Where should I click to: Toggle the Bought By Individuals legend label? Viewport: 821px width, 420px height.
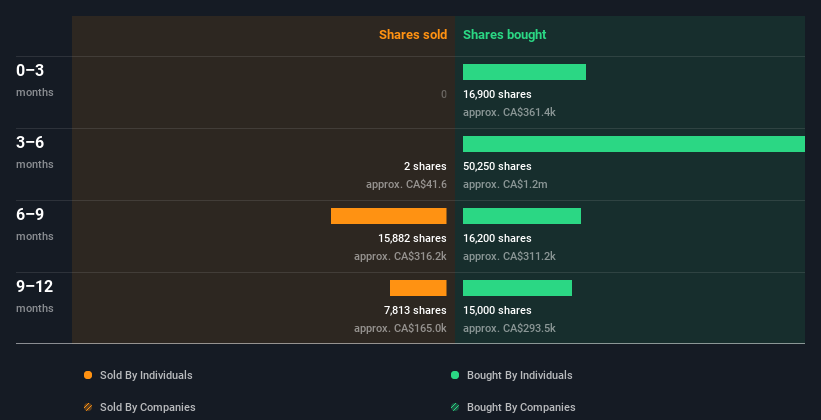pyautogui.click(x=519, y=375)
